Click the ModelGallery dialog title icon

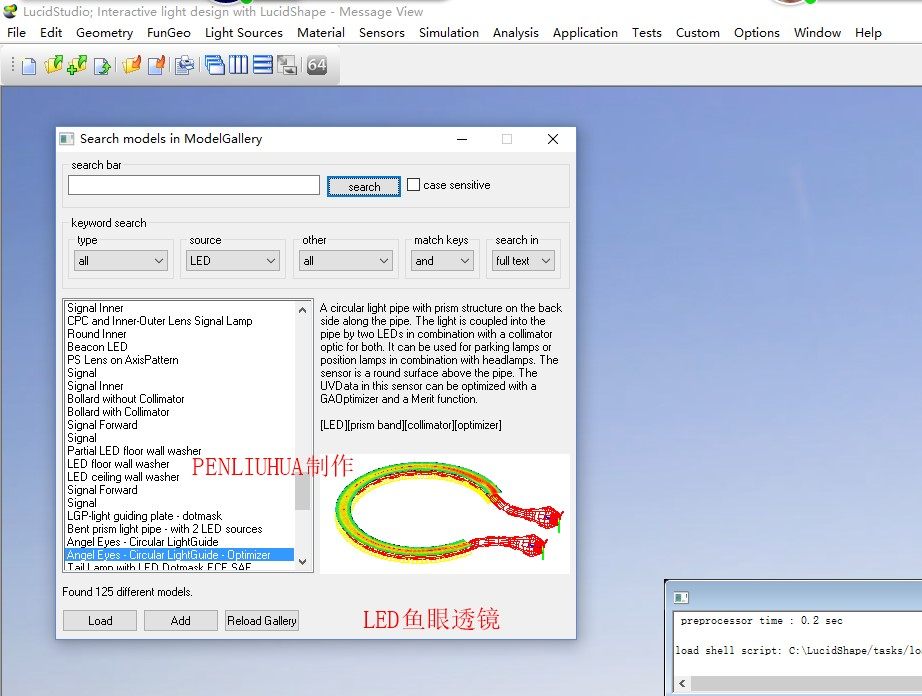tap(66, 139)
